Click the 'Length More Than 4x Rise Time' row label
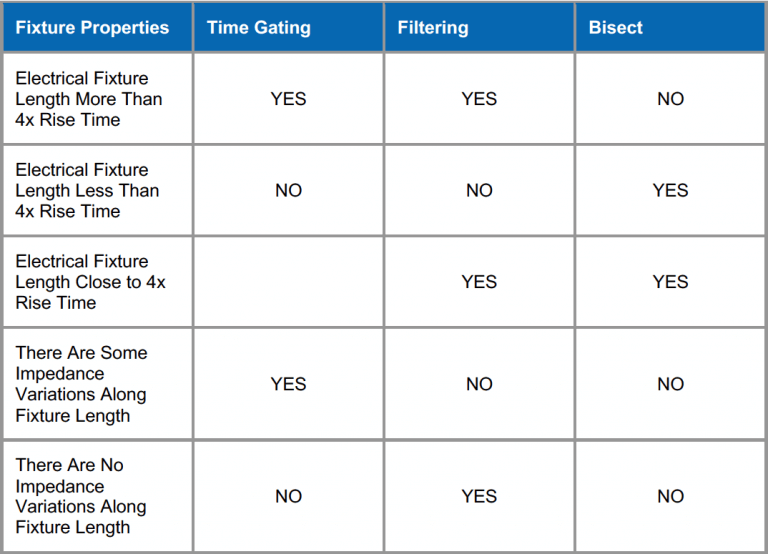Image resolution: width=768 pixels, height=554 pixels. click(89, 99)
